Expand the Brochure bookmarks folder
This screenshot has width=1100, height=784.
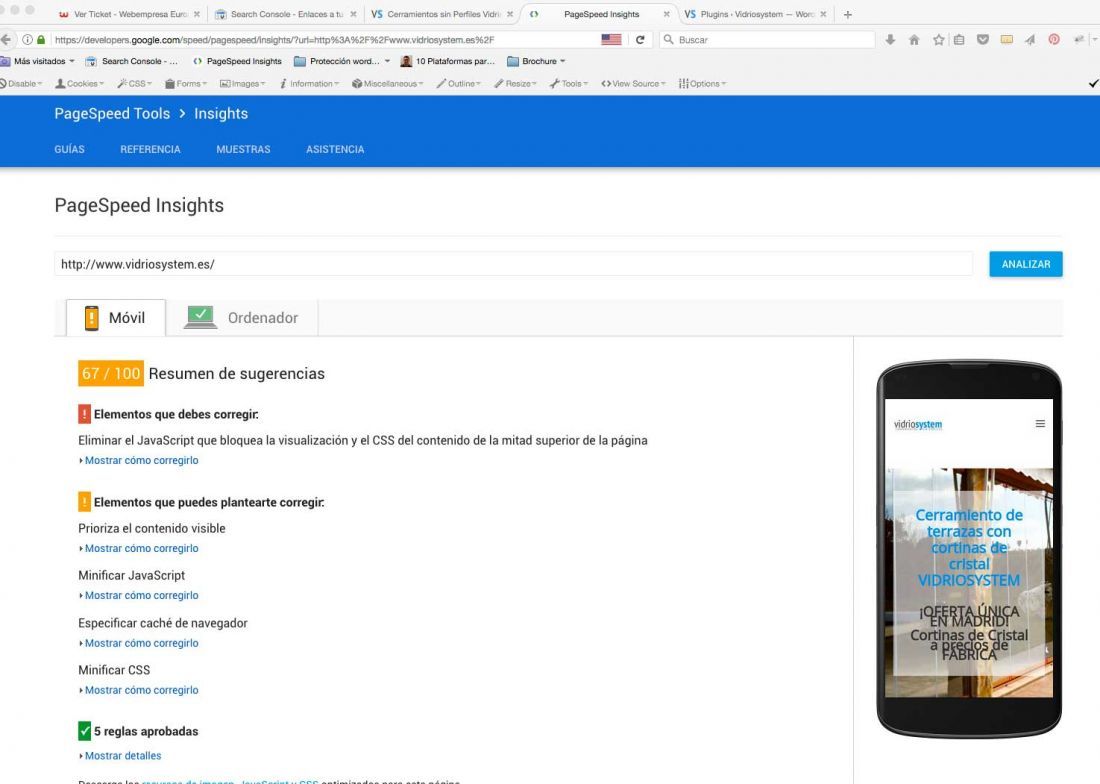point(536,61)
